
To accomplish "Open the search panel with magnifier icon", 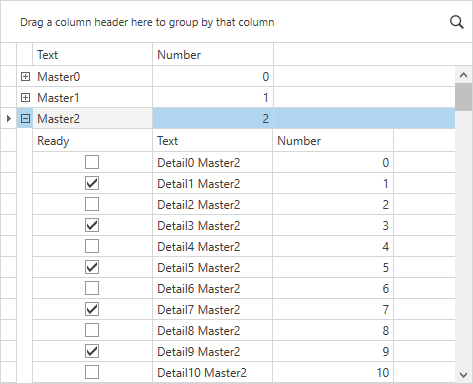I will (x=457, y=22).
